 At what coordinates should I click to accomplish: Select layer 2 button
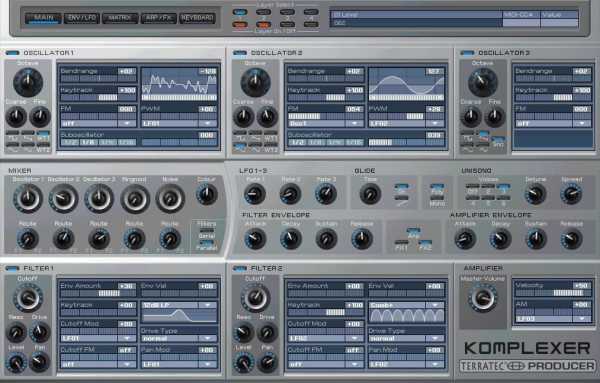pyautogui.click(x=263, y=13)
